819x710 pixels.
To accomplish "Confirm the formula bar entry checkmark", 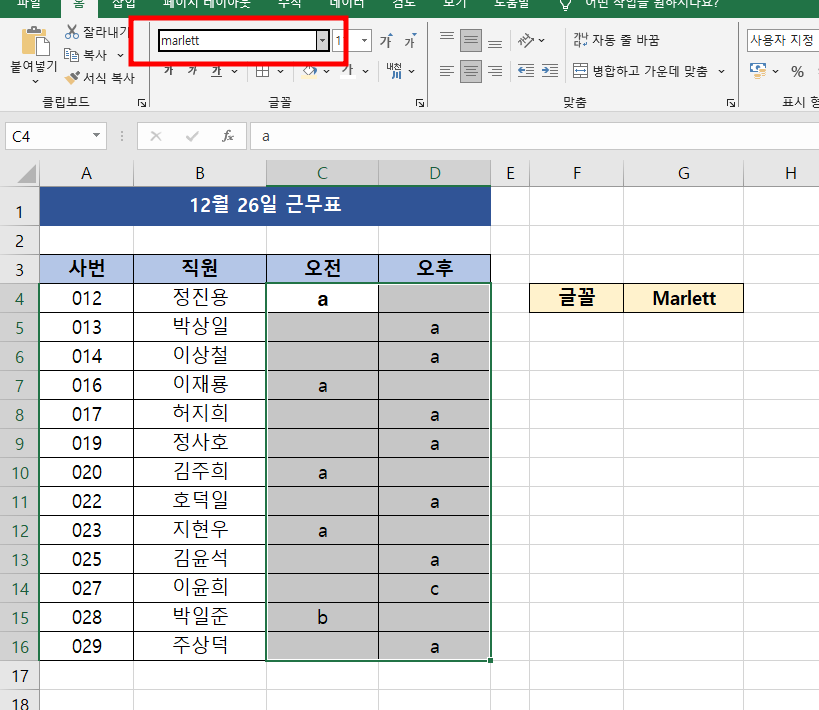I will click(x=192, y=136).
